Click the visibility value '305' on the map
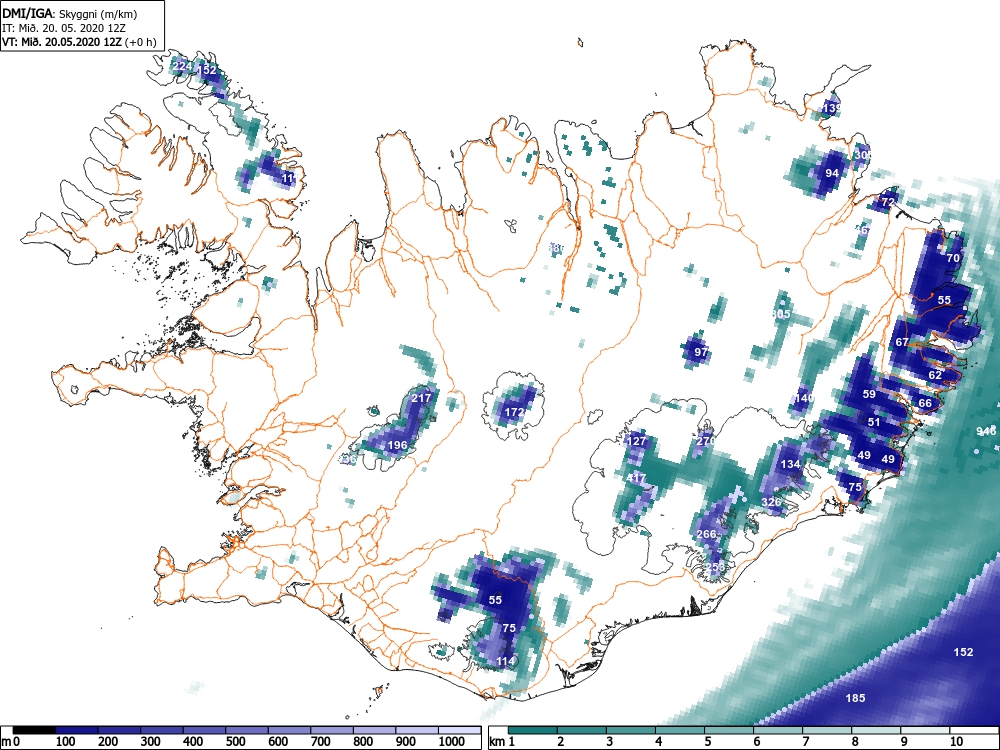This screenshot has width=1000, height=750. tap(781, 314)
